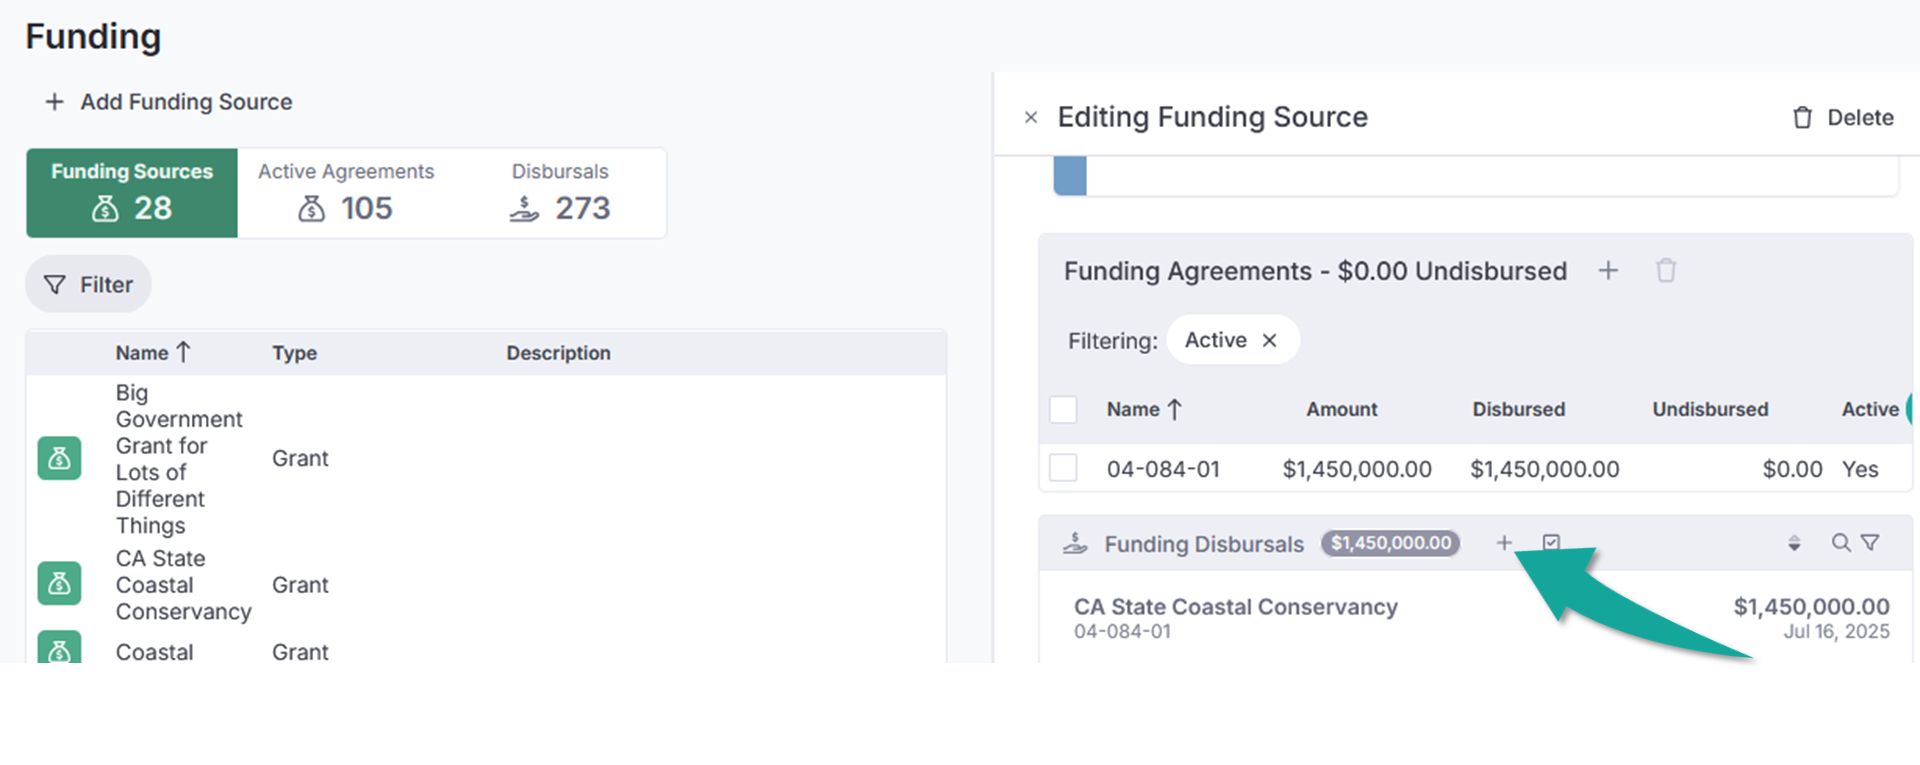The image size is (1920, 765).
Task: Check the 04-084-01 agreement row checkbox
Action: pos(1063,468)
